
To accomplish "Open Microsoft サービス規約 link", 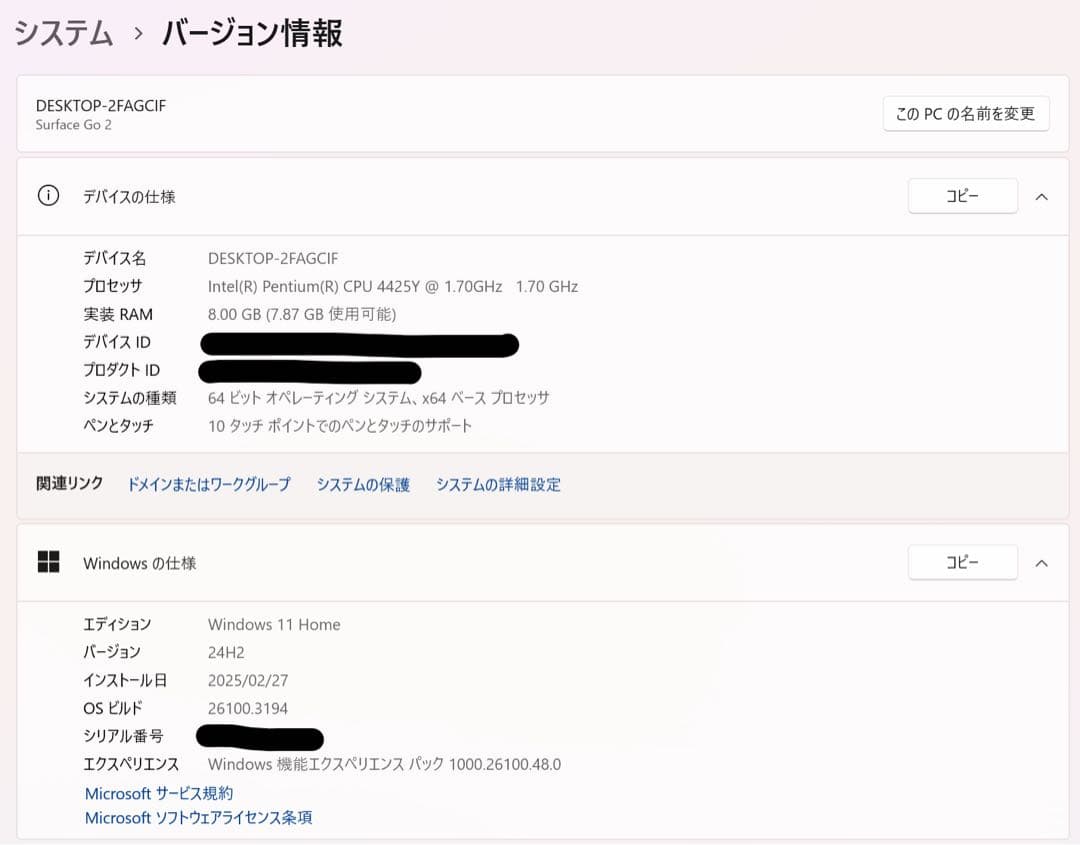I will pos(158,793).
